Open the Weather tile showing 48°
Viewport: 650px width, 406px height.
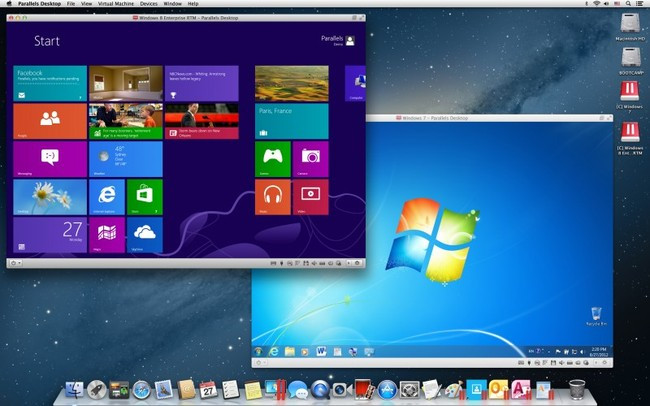[125, 158]
